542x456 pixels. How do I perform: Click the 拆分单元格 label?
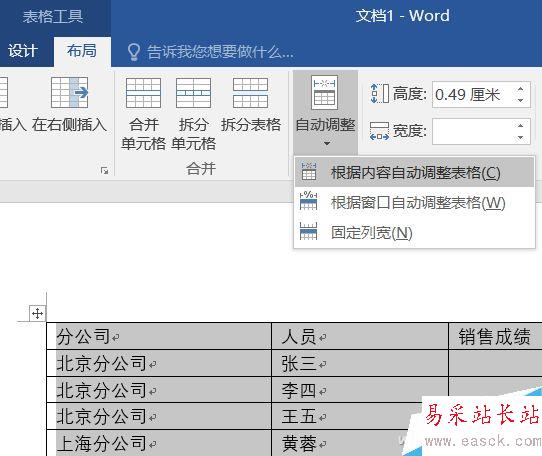tap(193, 134)
